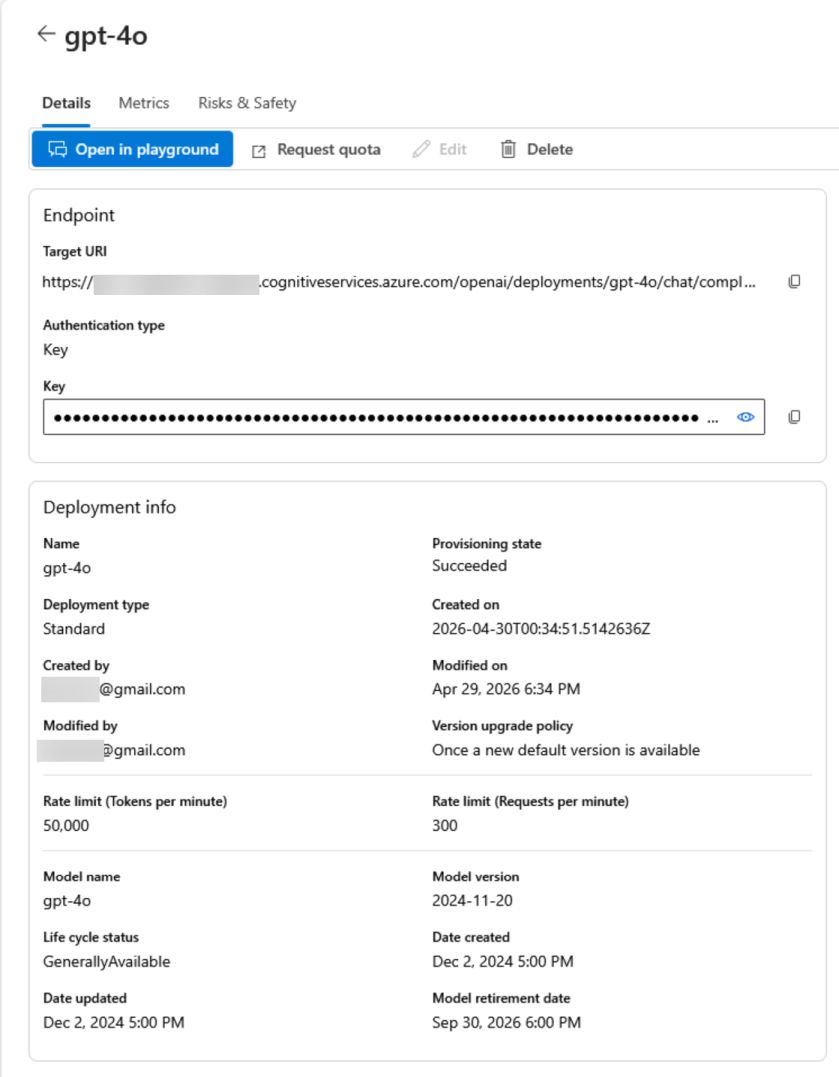Select the Date created value Dec 2, 2024 5:00 PM
This screenshot has height=1077, width=839.
click(x=502, y=962)
